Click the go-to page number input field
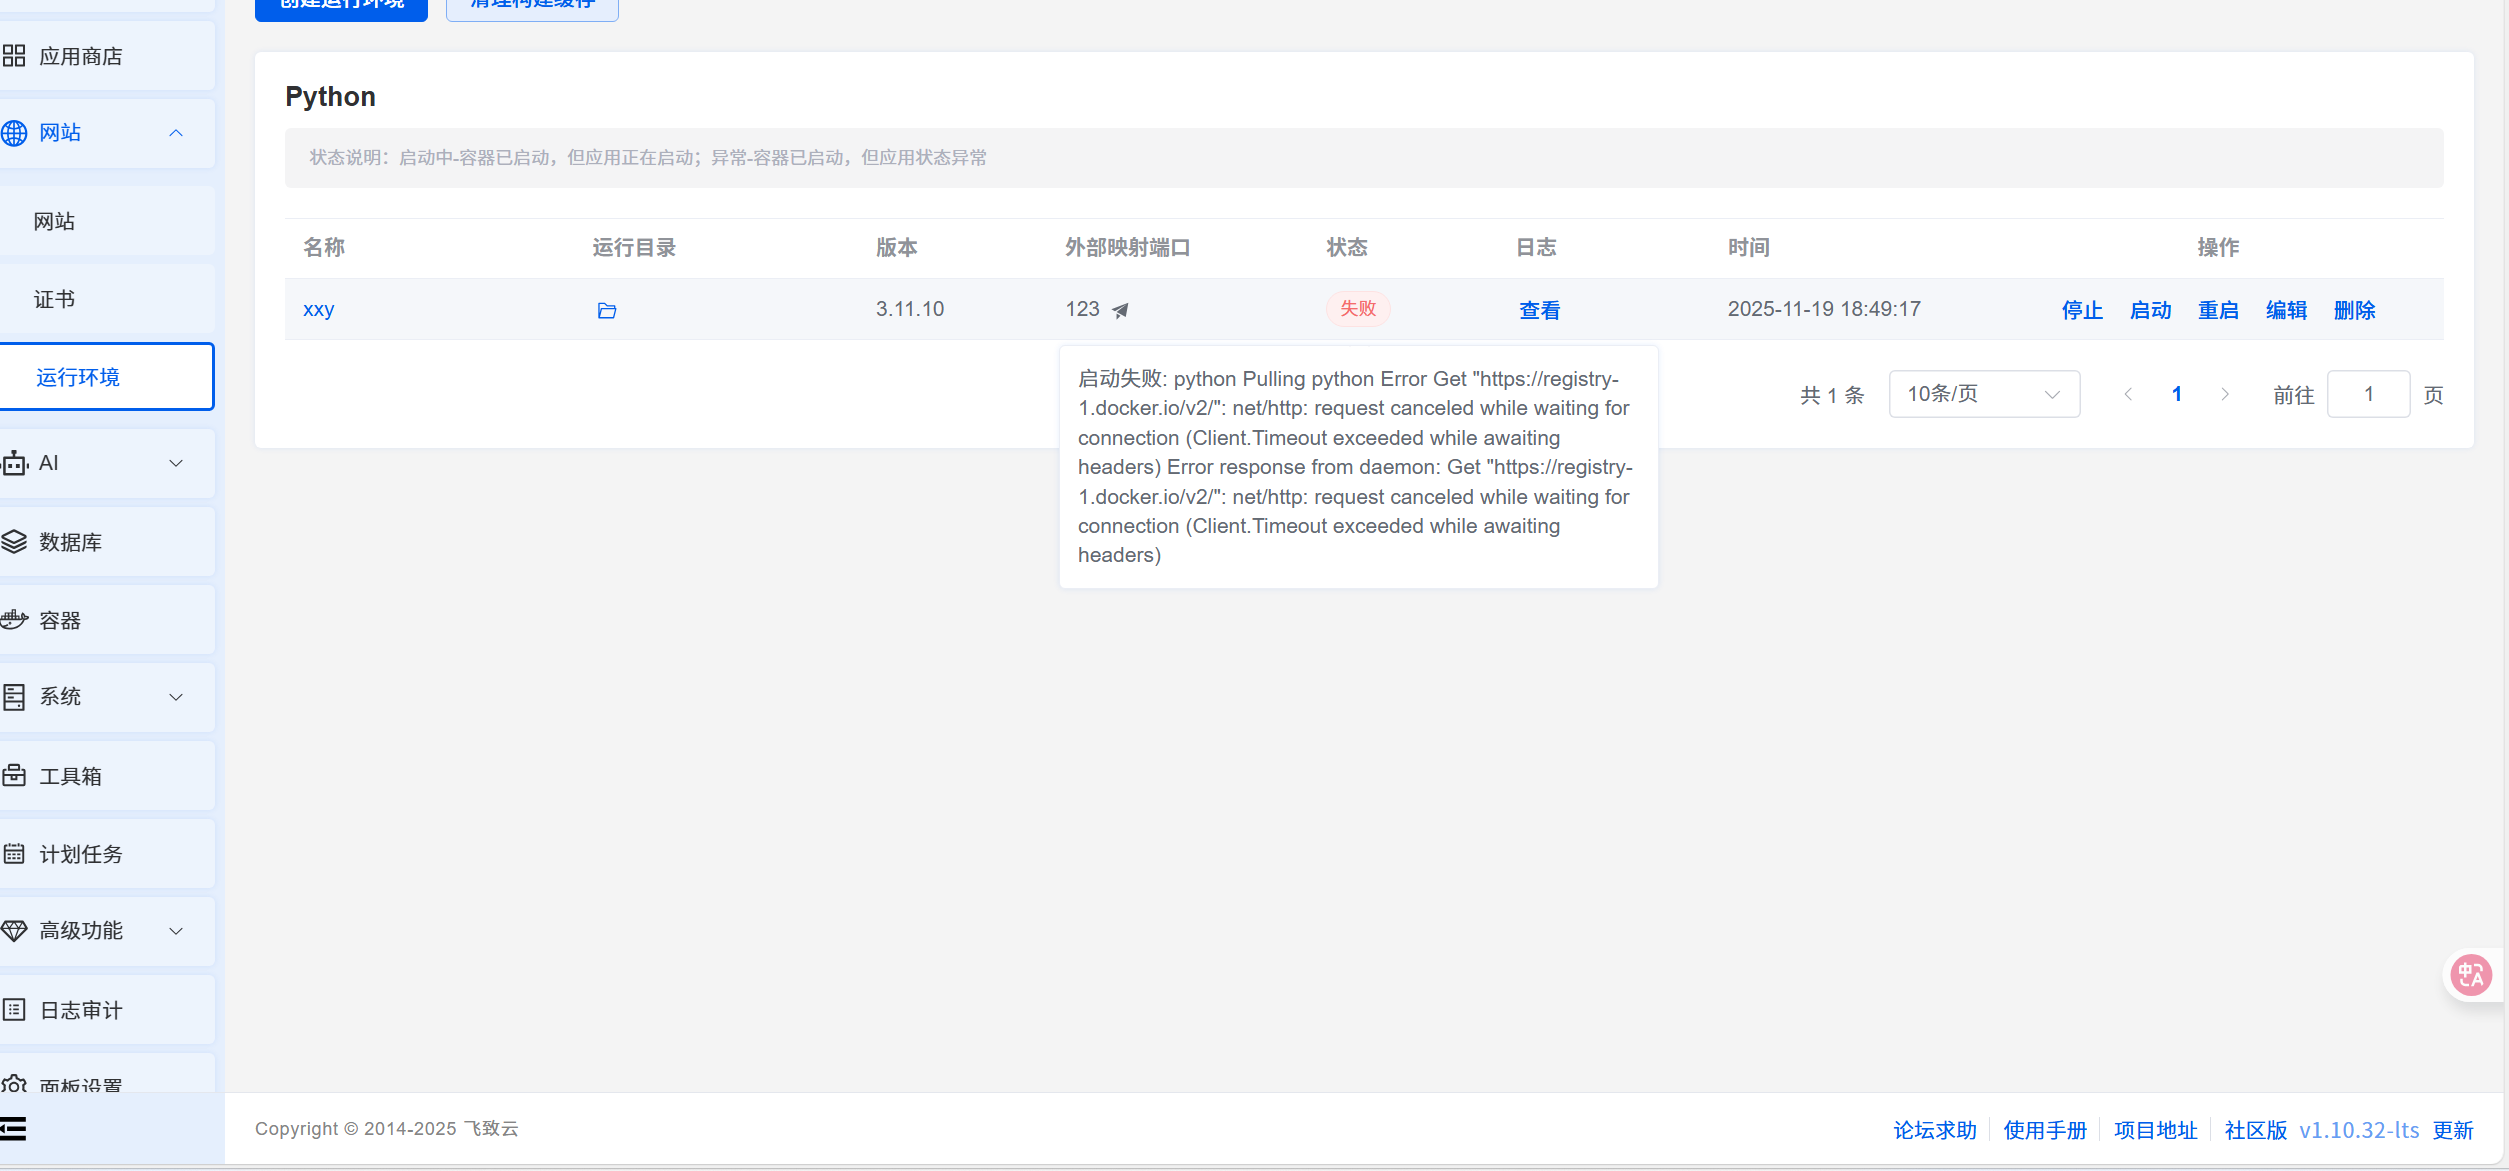This screenshot has height=1171, width=2509. click(x=2368, y=394)
